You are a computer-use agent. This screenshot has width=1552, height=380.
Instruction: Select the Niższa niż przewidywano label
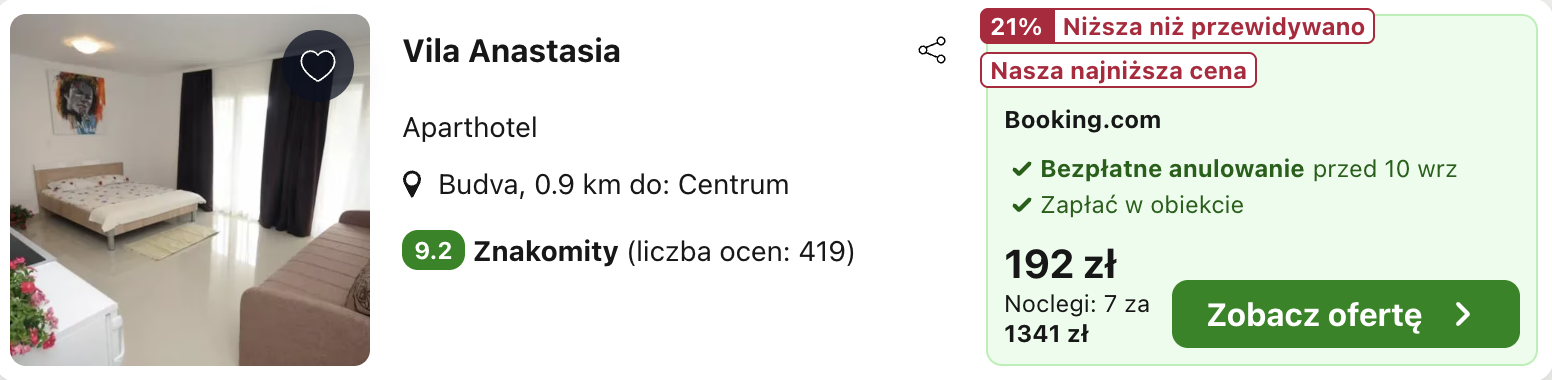tap(1214, 27)
